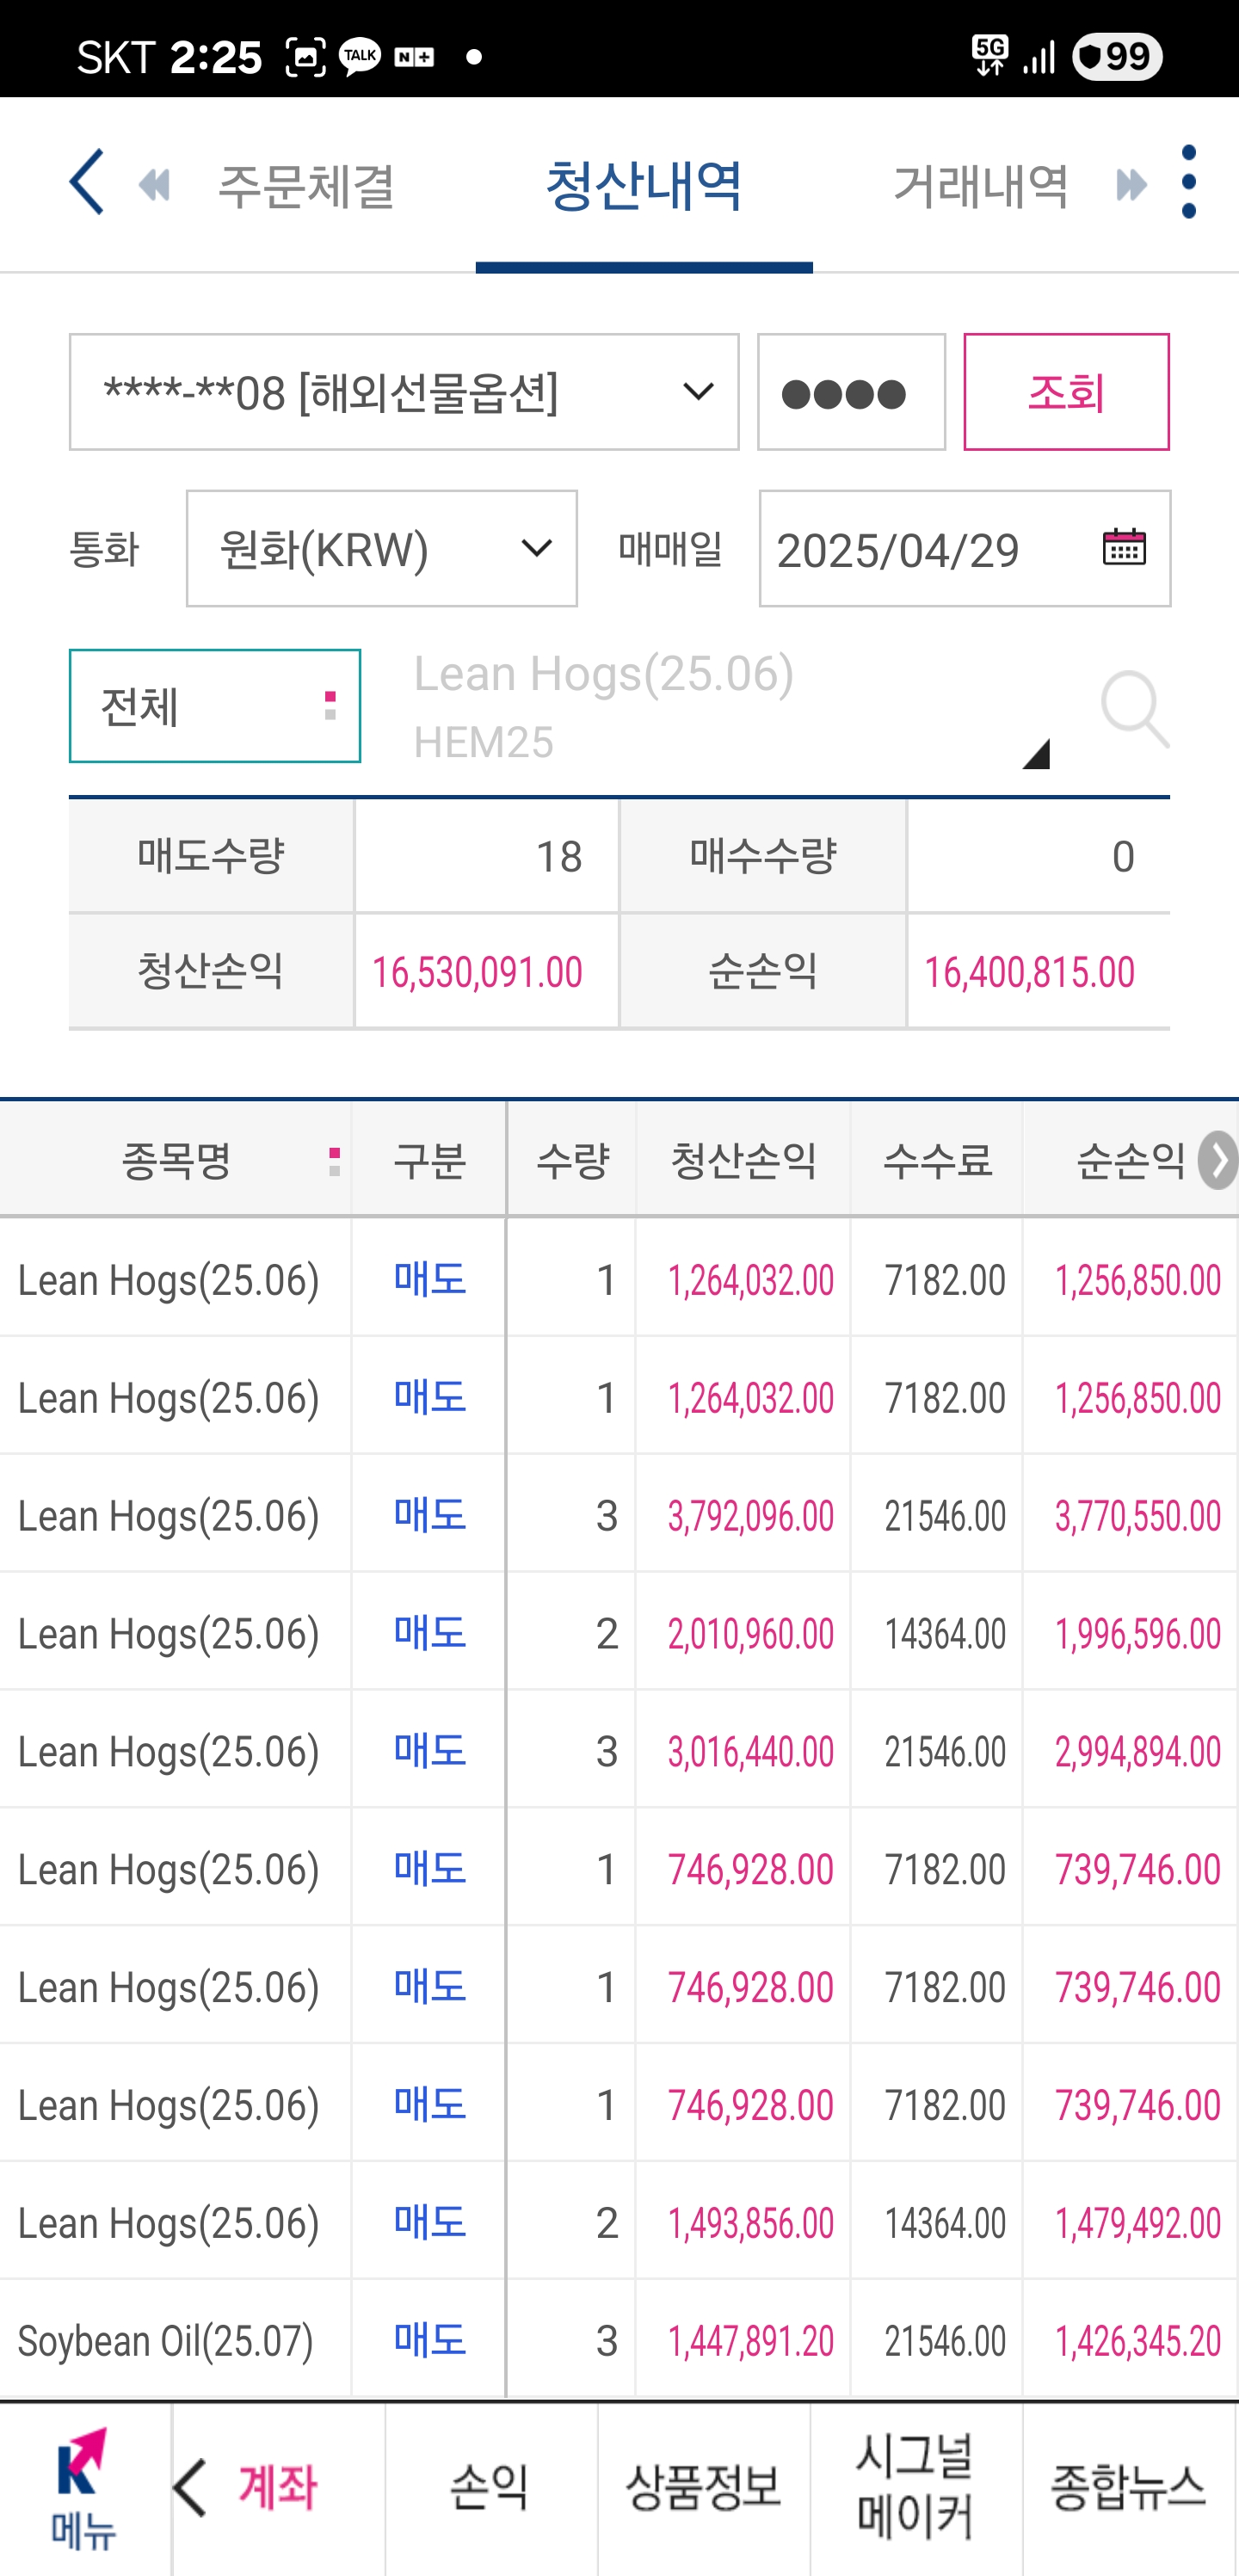Image resolution: width=1239 pixels, height=2576 pixels.
Task: Switch to the 거래내역 tab
Action: [981, 186]
